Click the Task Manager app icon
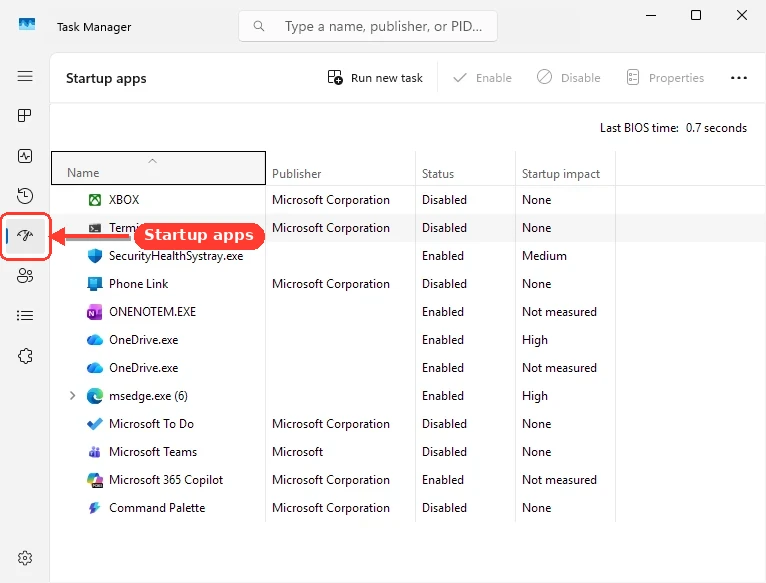Screen dimensions: 766x583 point(27,24)
